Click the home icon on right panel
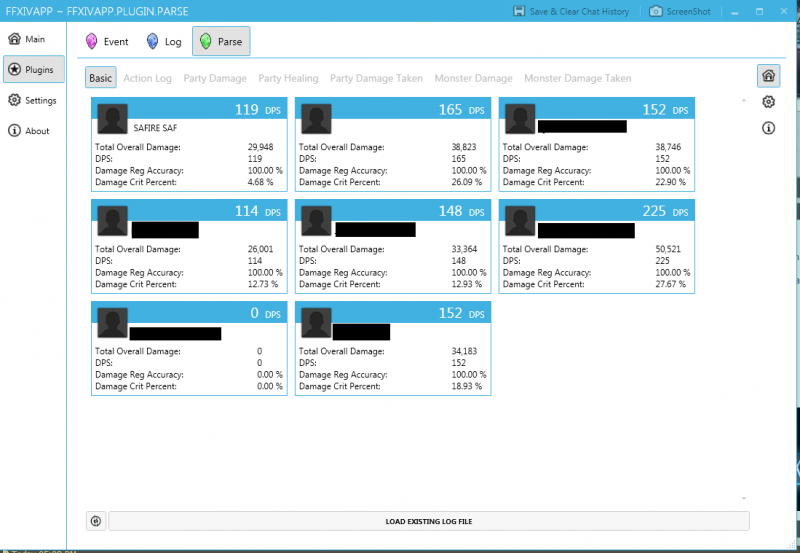Screen dimensions: 800x553 (768, 76)
